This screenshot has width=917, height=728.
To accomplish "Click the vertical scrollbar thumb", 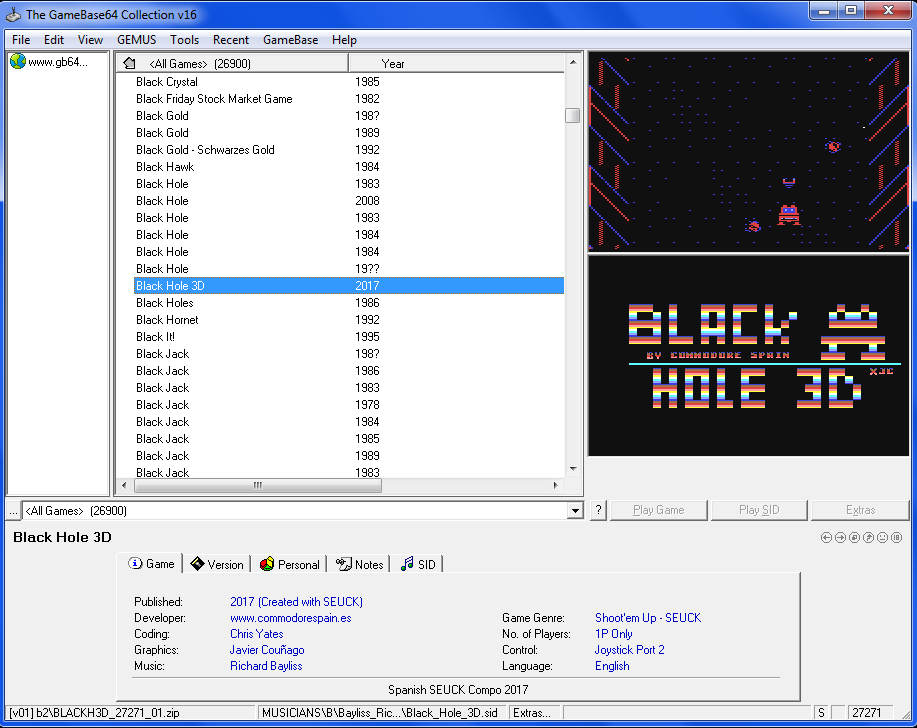I will (573, 116).
